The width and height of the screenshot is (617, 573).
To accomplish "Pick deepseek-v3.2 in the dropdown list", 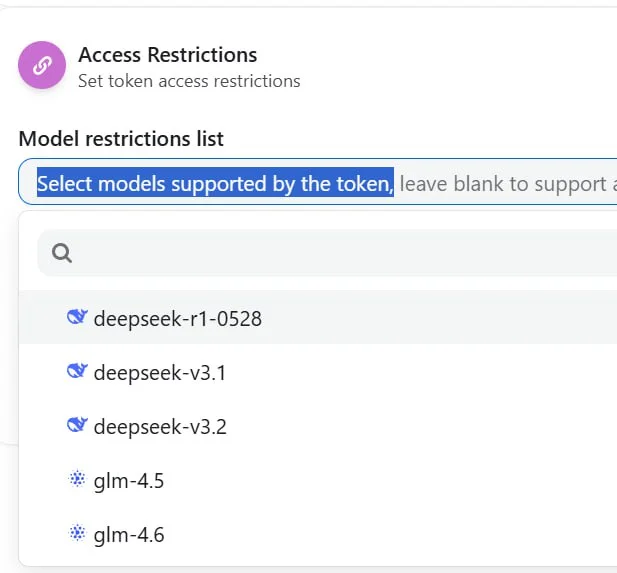I will (160, 427).
